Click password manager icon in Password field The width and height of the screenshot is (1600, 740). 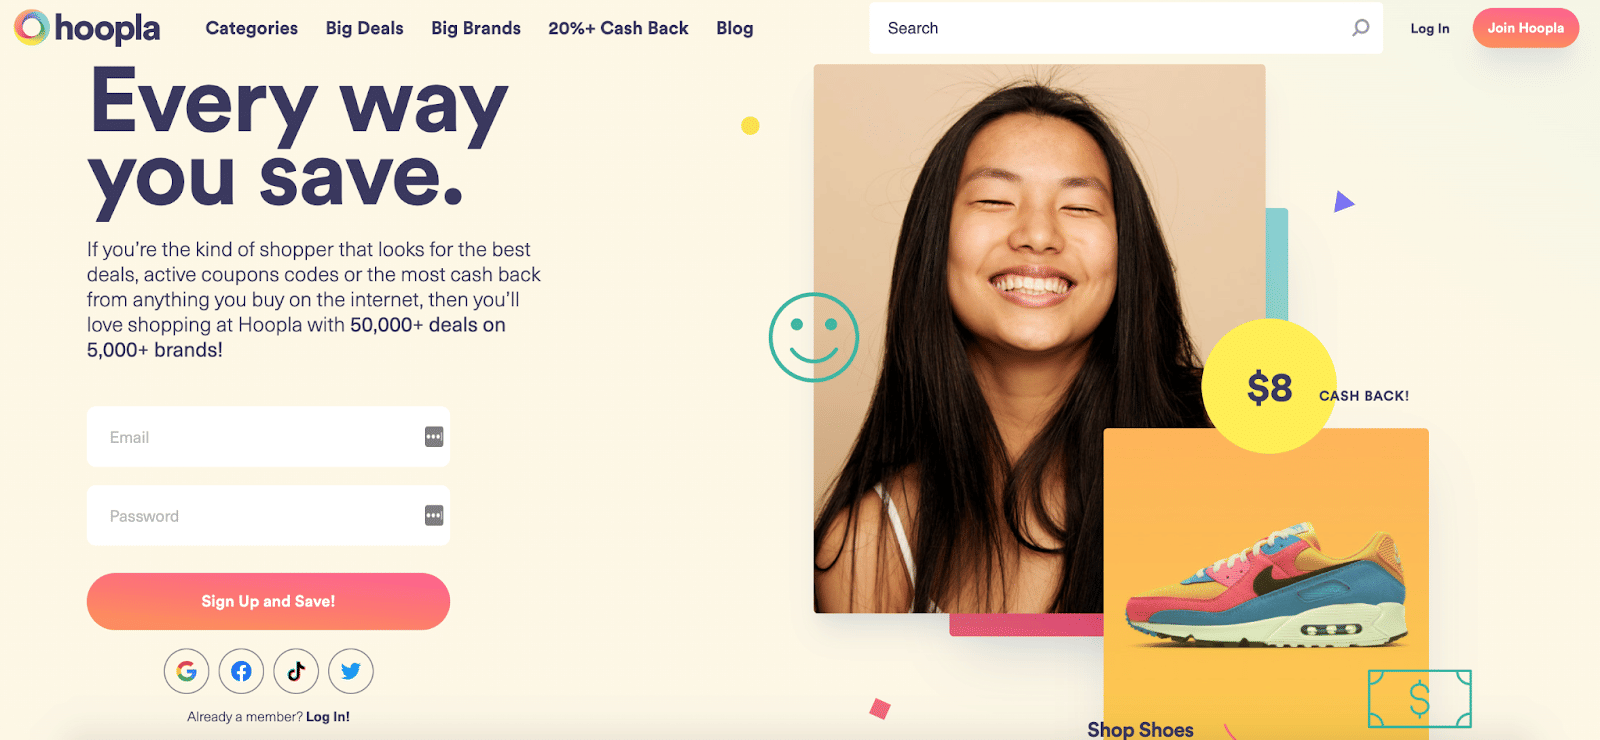pos(434,516)
